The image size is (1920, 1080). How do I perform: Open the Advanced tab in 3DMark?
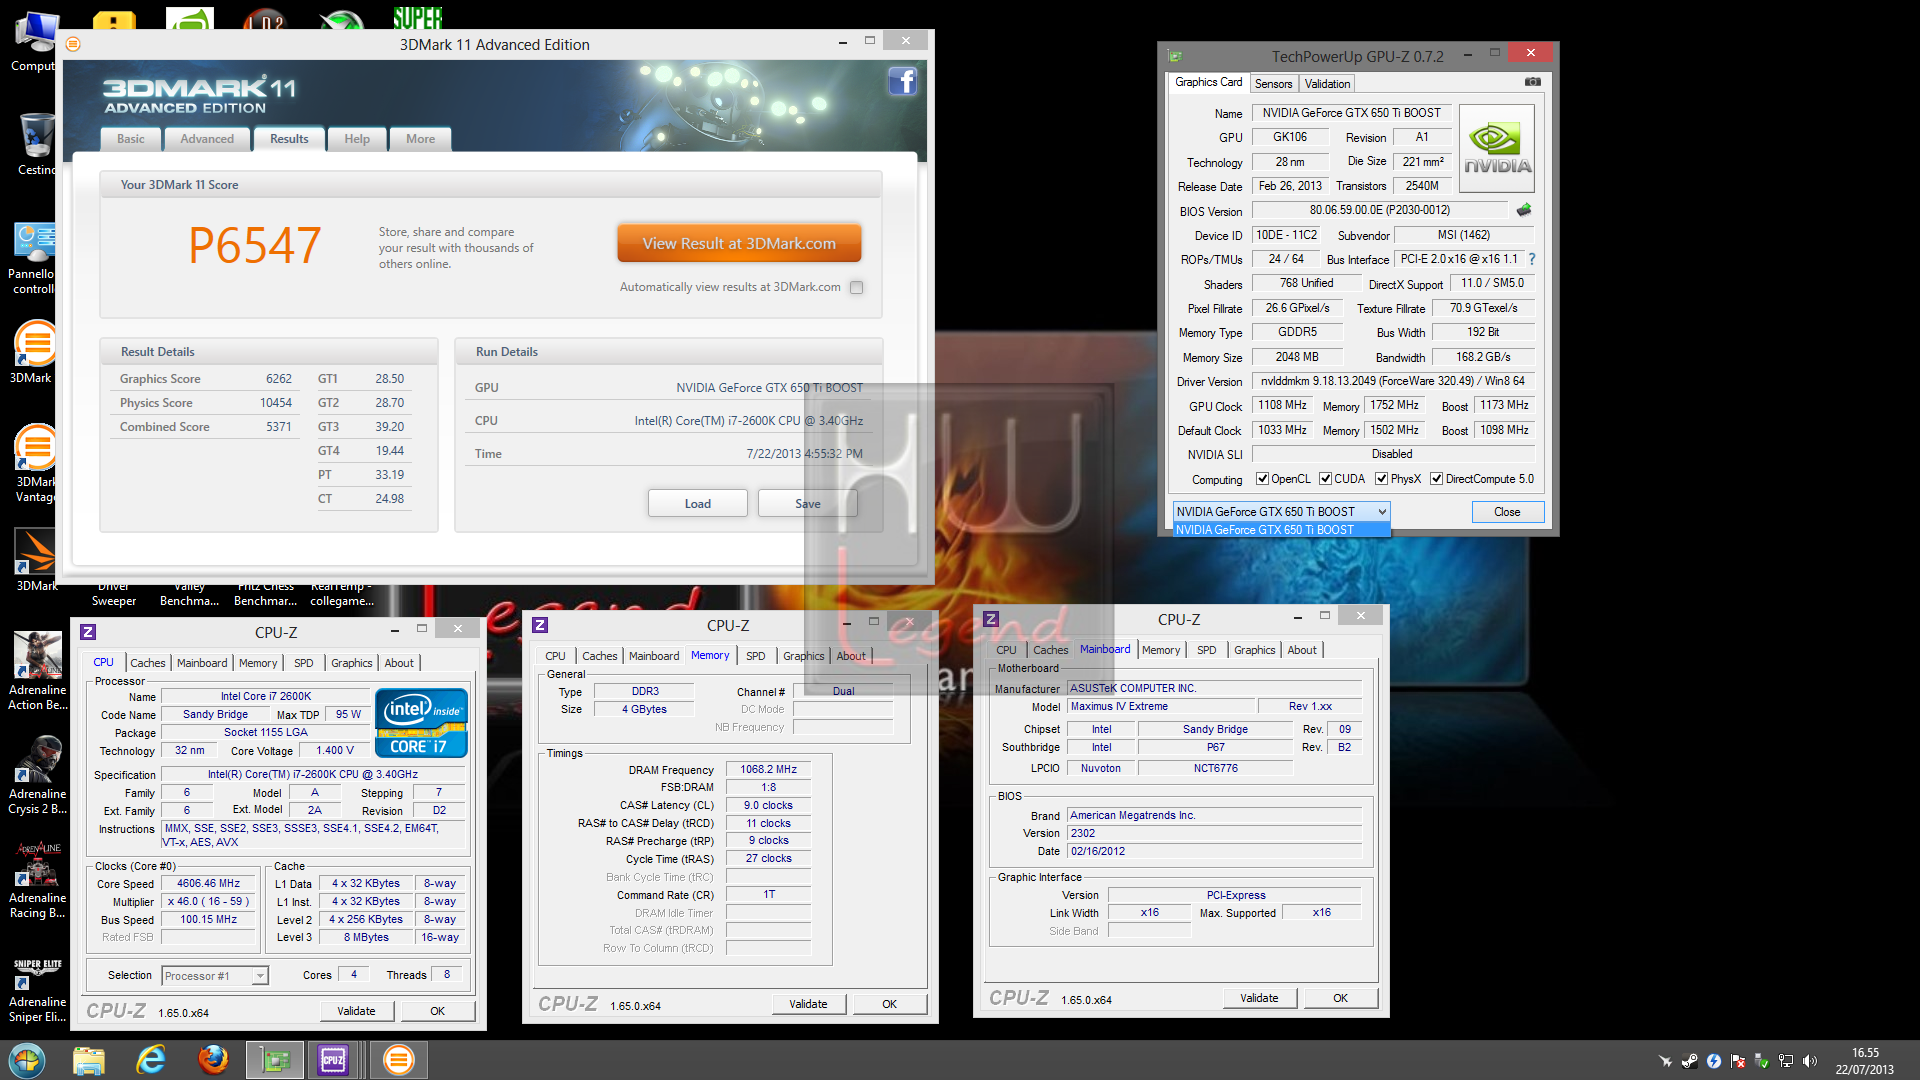207,139
